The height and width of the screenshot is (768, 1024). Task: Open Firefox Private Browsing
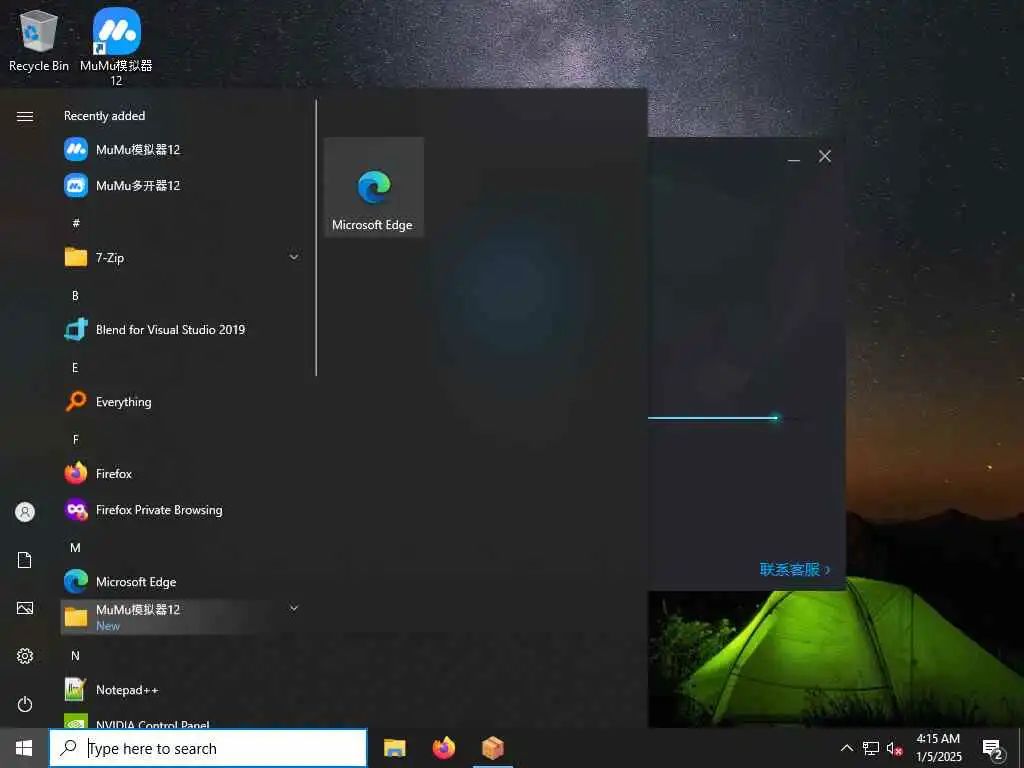(180, 510)
